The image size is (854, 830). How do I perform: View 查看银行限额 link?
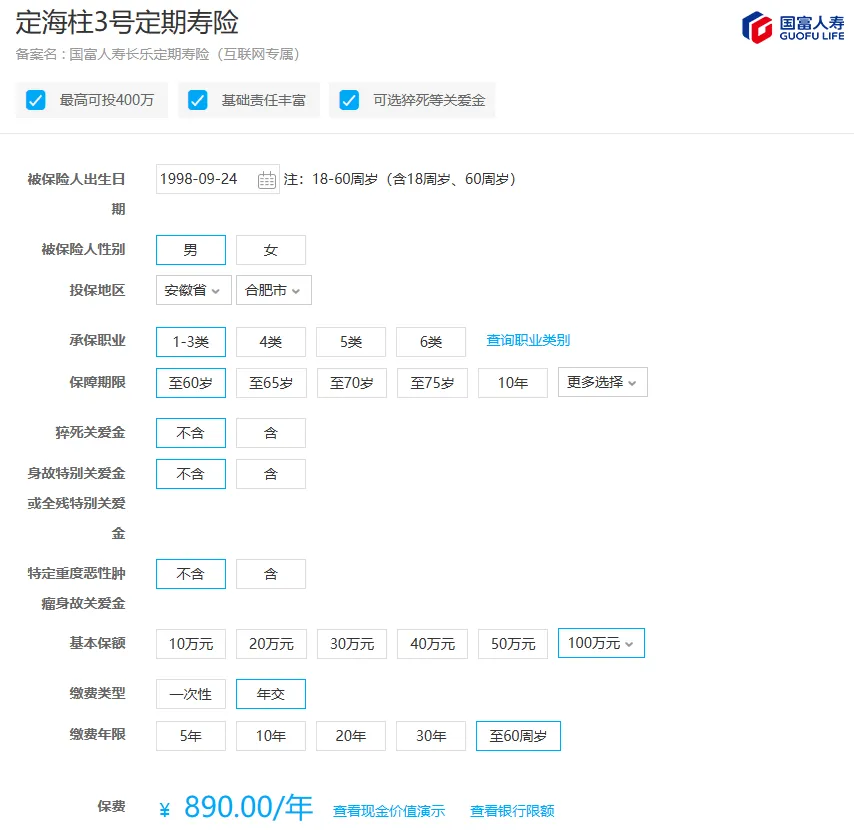point(512,811)
